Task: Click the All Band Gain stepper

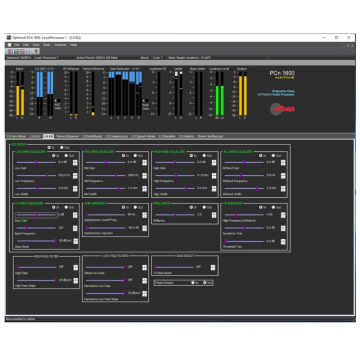Action: [283, 163]
